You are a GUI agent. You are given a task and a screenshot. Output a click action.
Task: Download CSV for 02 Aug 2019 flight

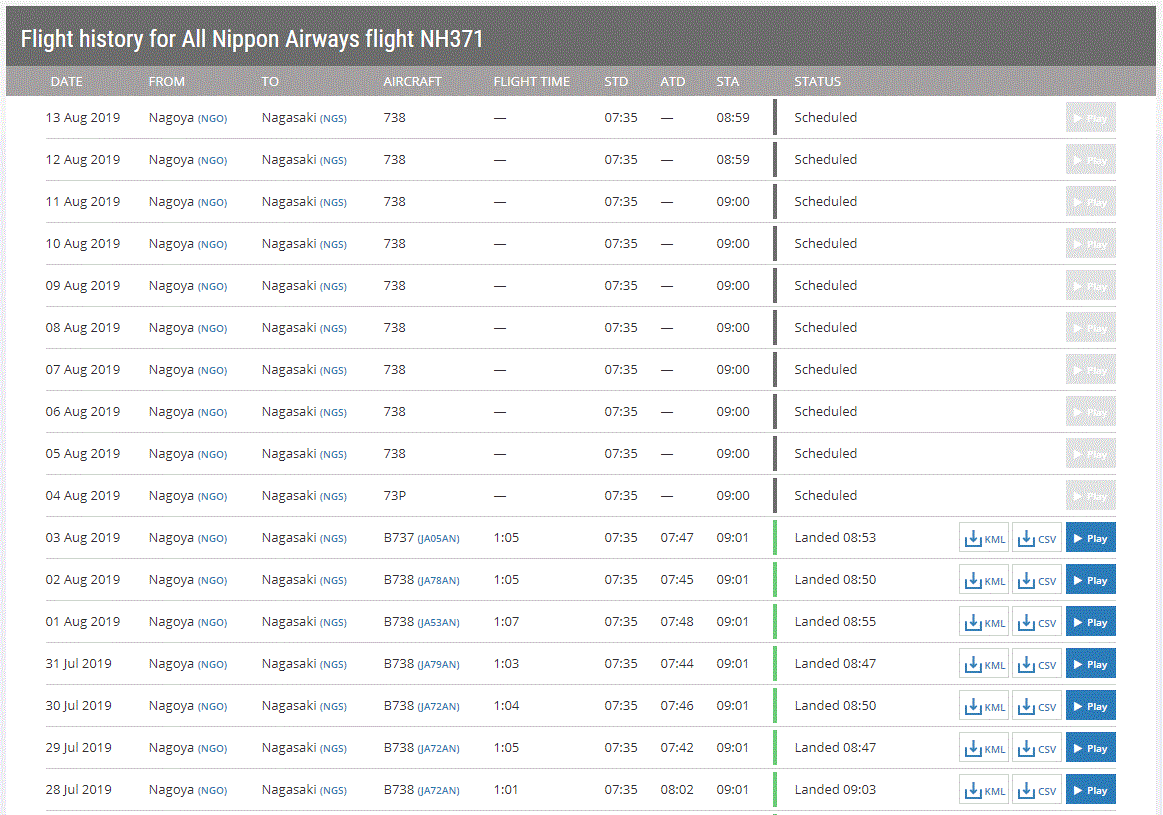click(1037, 580)
